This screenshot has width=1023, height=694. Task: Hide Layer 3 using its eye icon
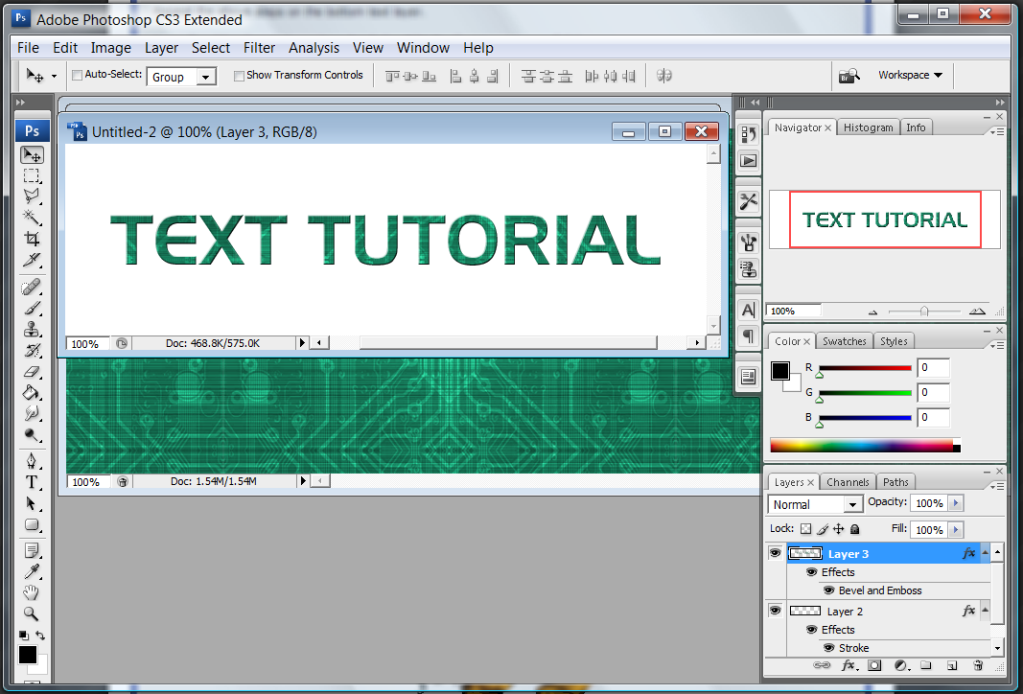(x=775, y=553)
